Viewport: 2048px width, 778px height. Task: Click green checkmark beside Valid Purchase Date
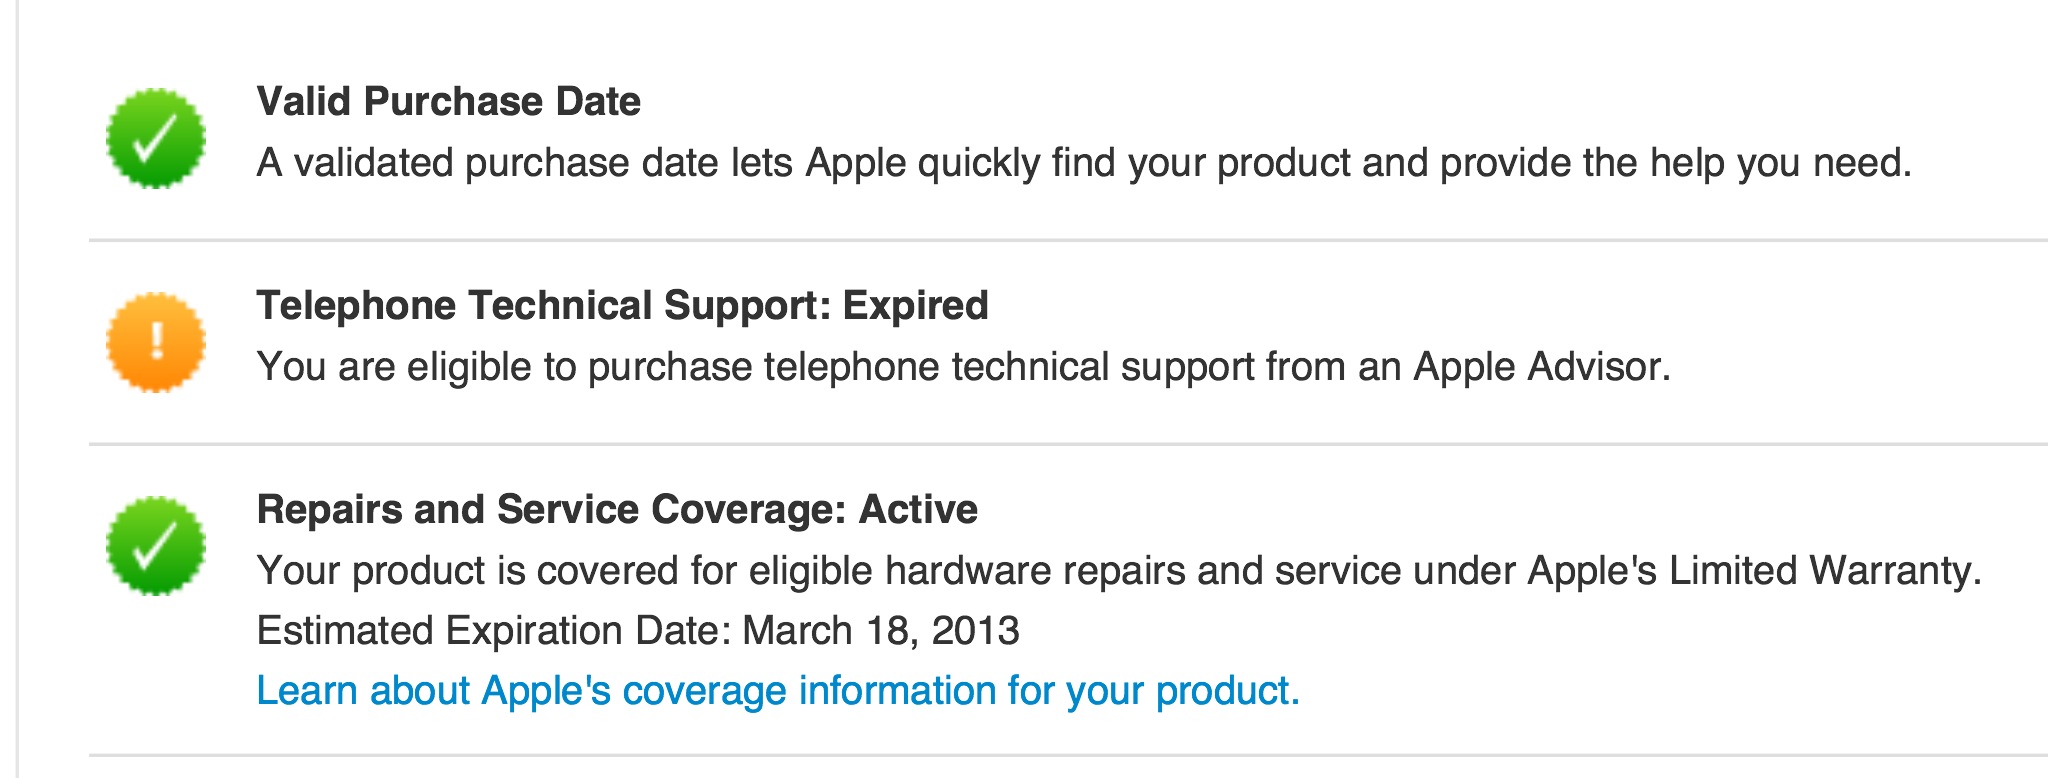(x=156, y=139)
